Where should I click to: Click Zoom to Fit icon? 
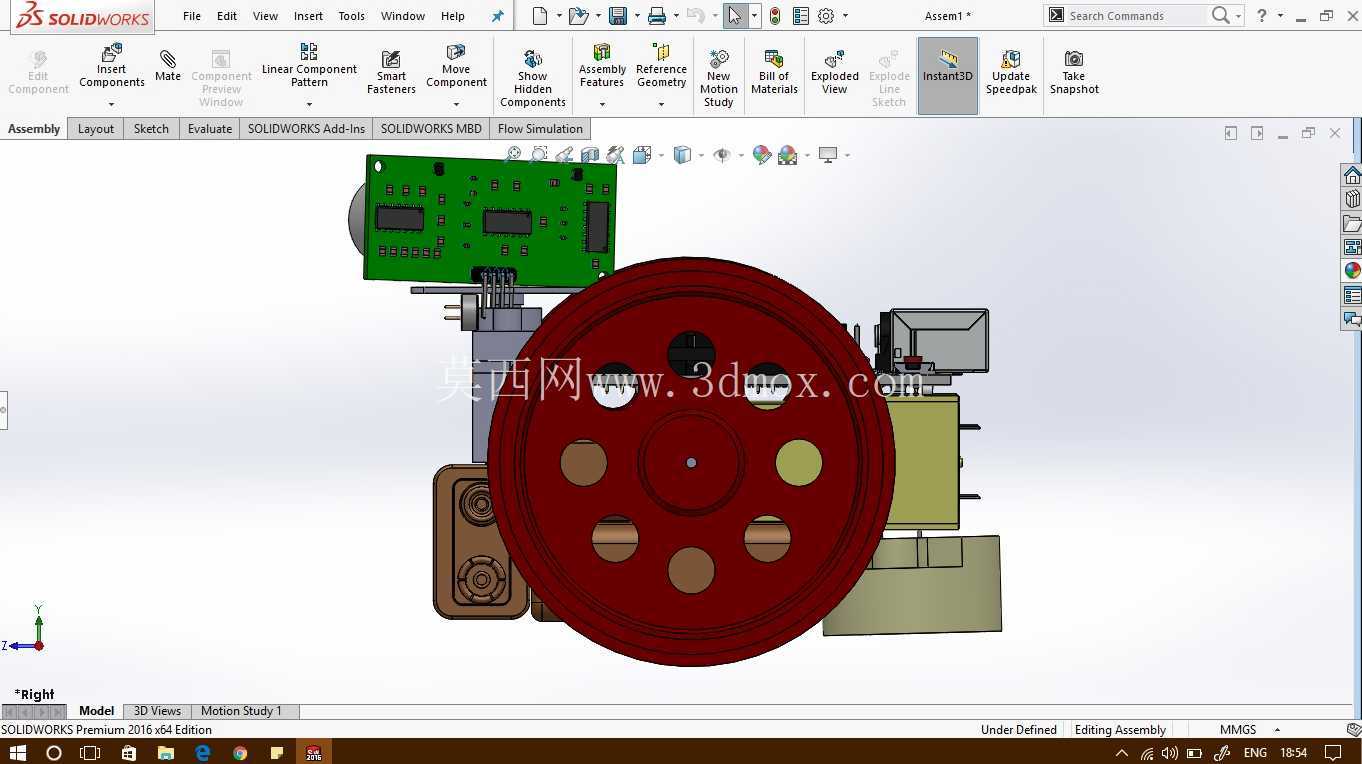513,154
